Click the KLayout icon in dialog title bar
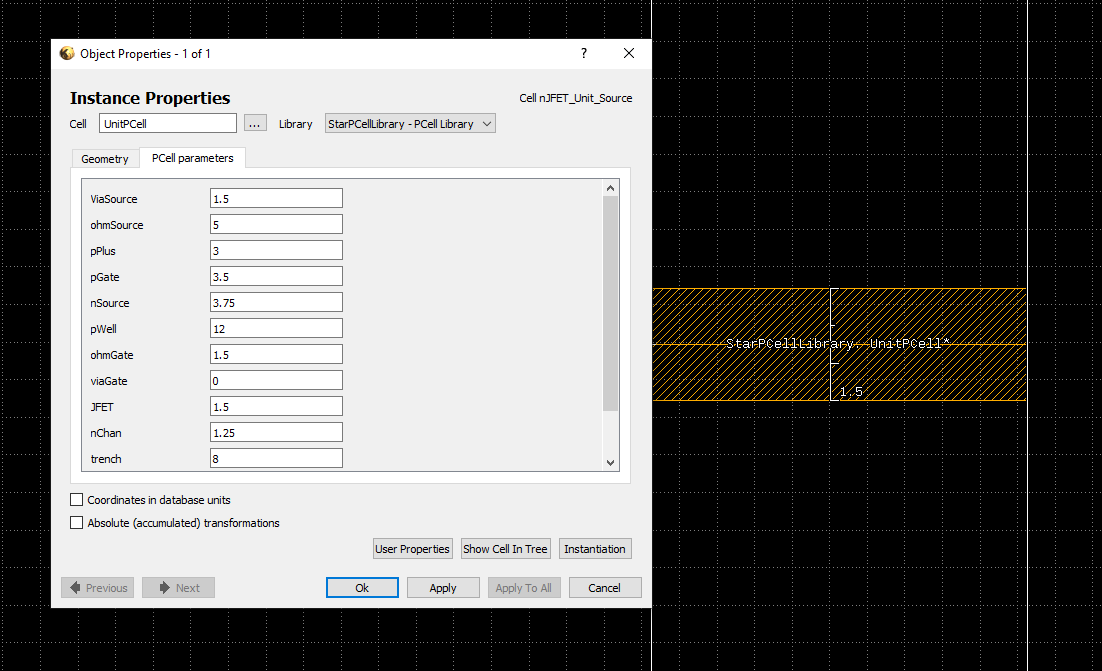 click(67, 54)
